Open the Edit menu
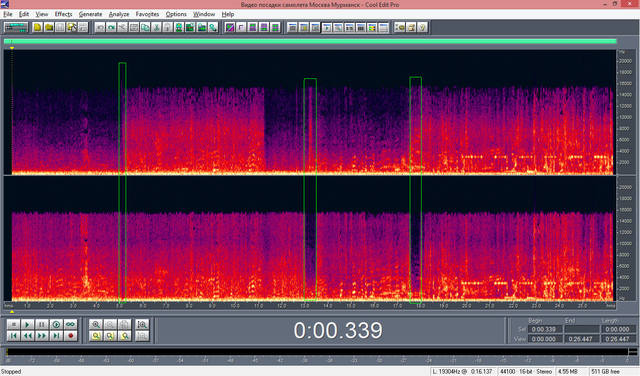Viewport: 640px width, 376px height. click(x=24, y=14)
